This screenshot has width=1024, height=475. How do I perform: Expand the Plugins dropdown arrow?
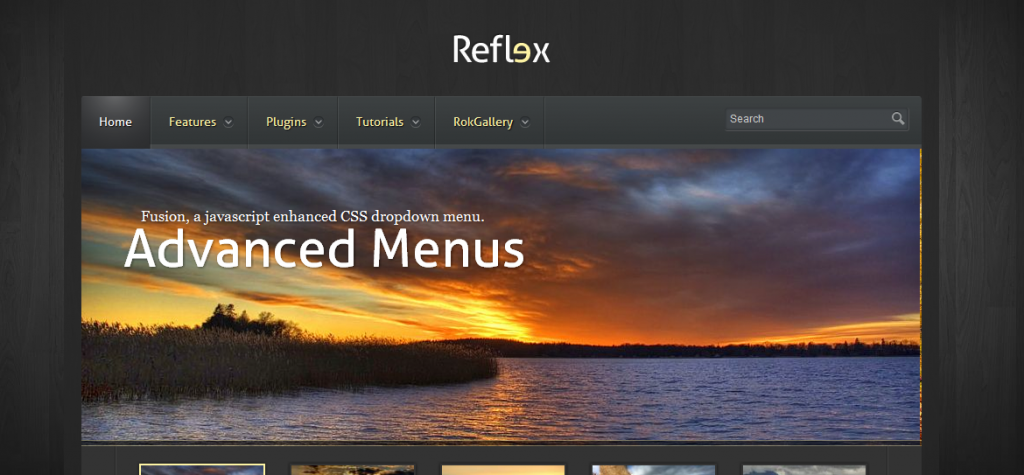pyautogui.click(x=318, y=122)
